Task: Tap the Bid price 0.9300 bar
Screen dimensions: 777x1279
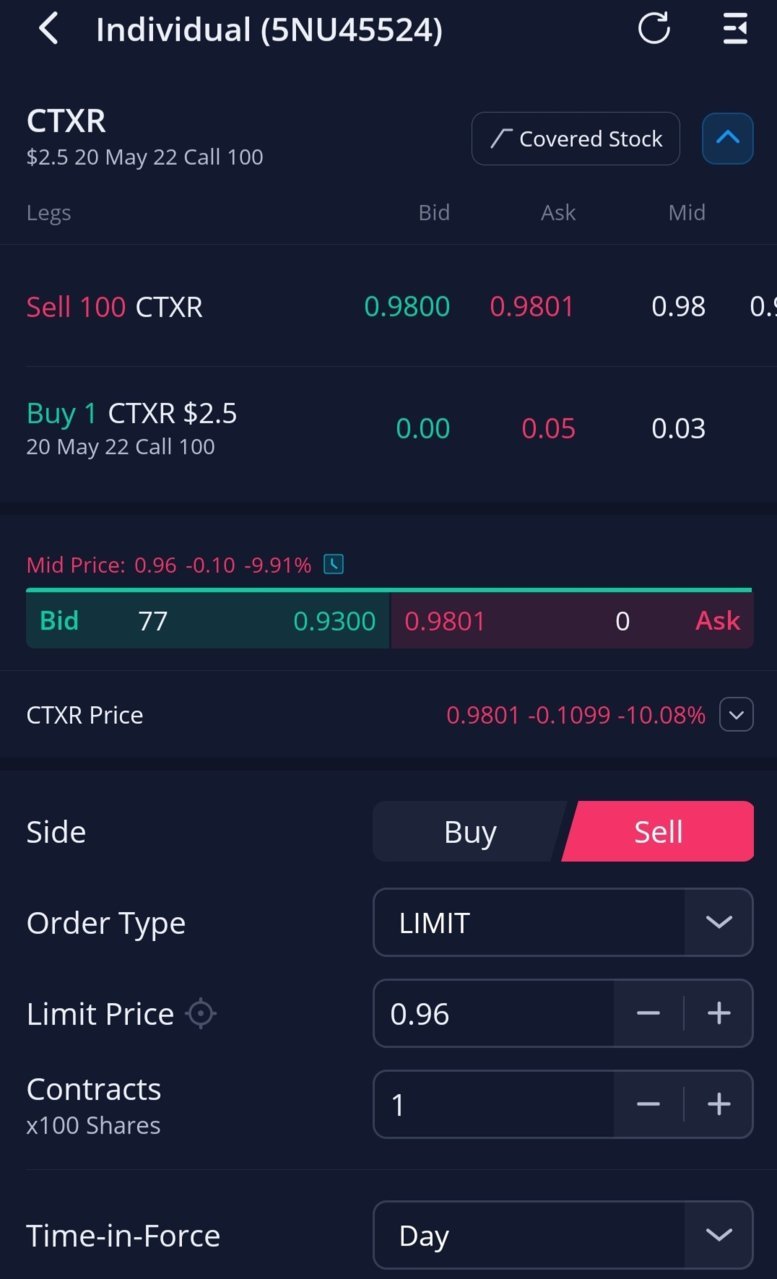Action: click(208, 621)
